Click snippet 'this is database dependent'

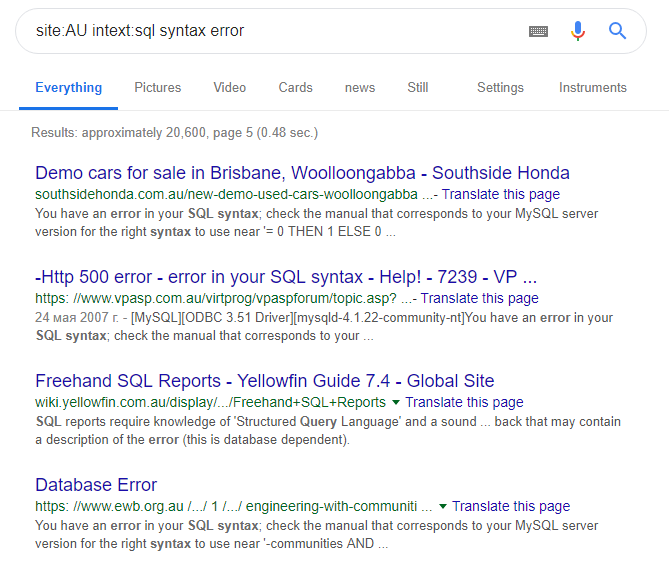(266, 439)
